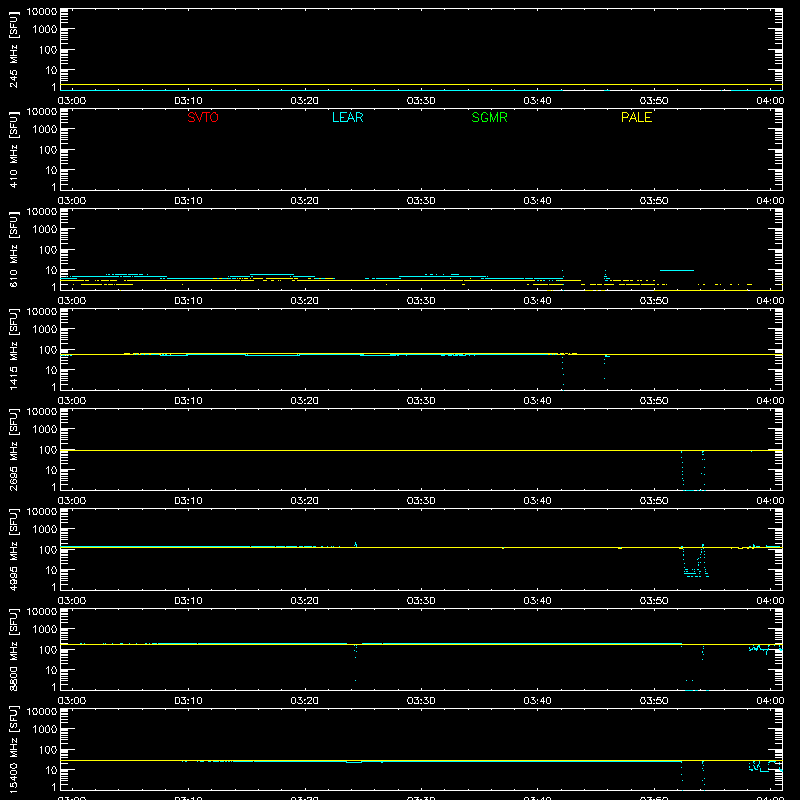Viewport: 800px width, 800px height.
Task: Click the yellow PALE legend label
Action: pyautogui.click(x=636, y=117)
